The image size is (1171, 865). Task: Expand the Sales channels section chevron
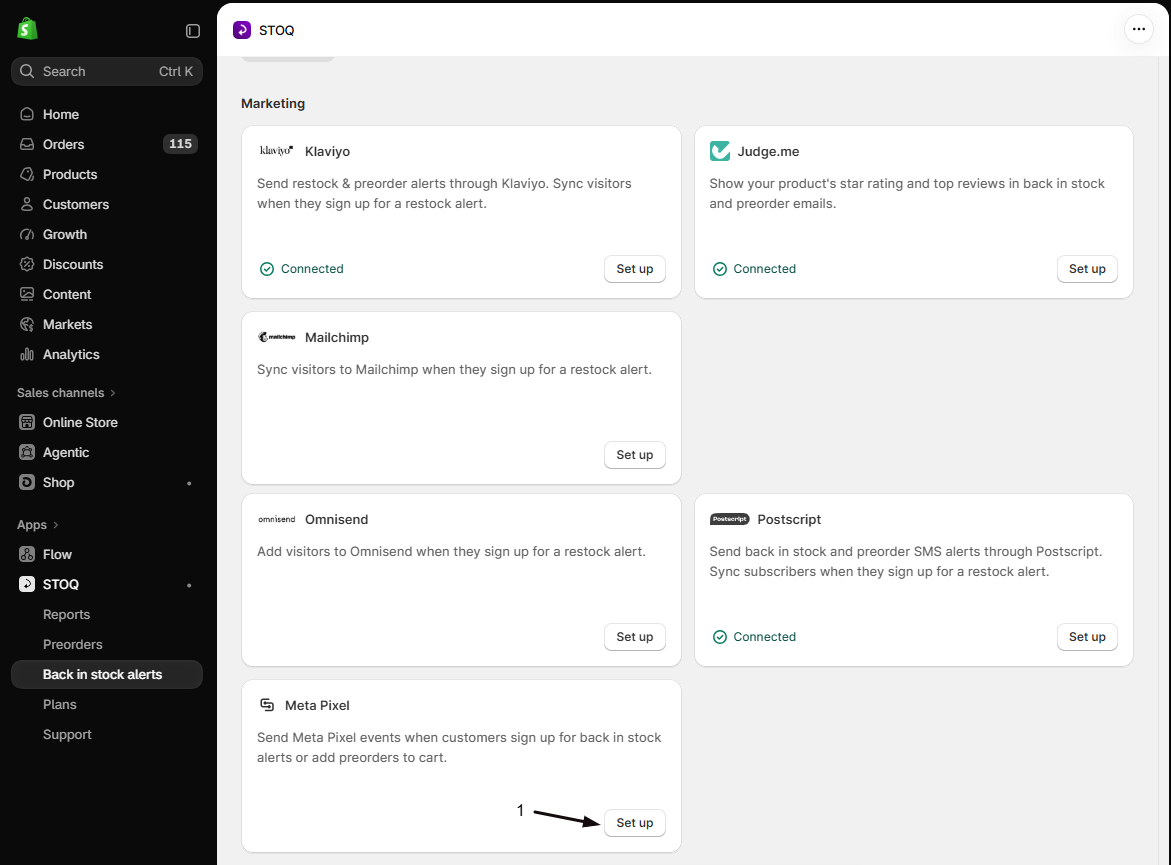click(x=113, y=393)
